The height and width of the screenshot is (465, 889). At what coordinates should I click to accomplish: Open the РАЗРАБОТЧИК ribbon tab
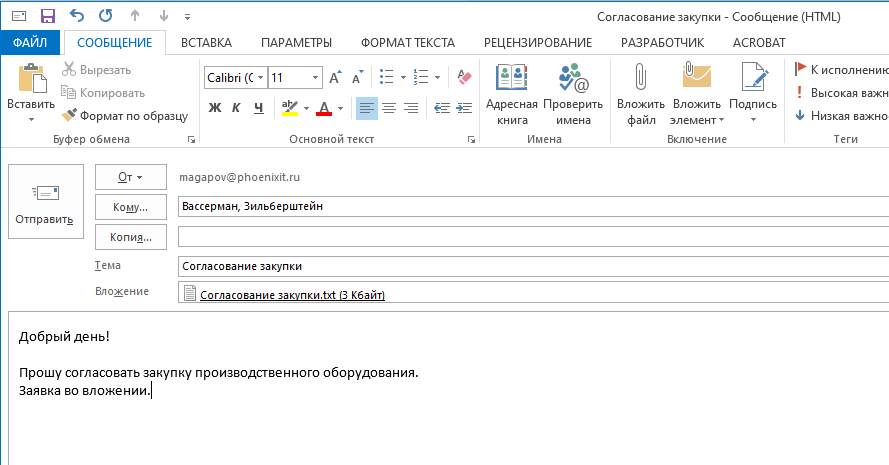pos(662,43)
